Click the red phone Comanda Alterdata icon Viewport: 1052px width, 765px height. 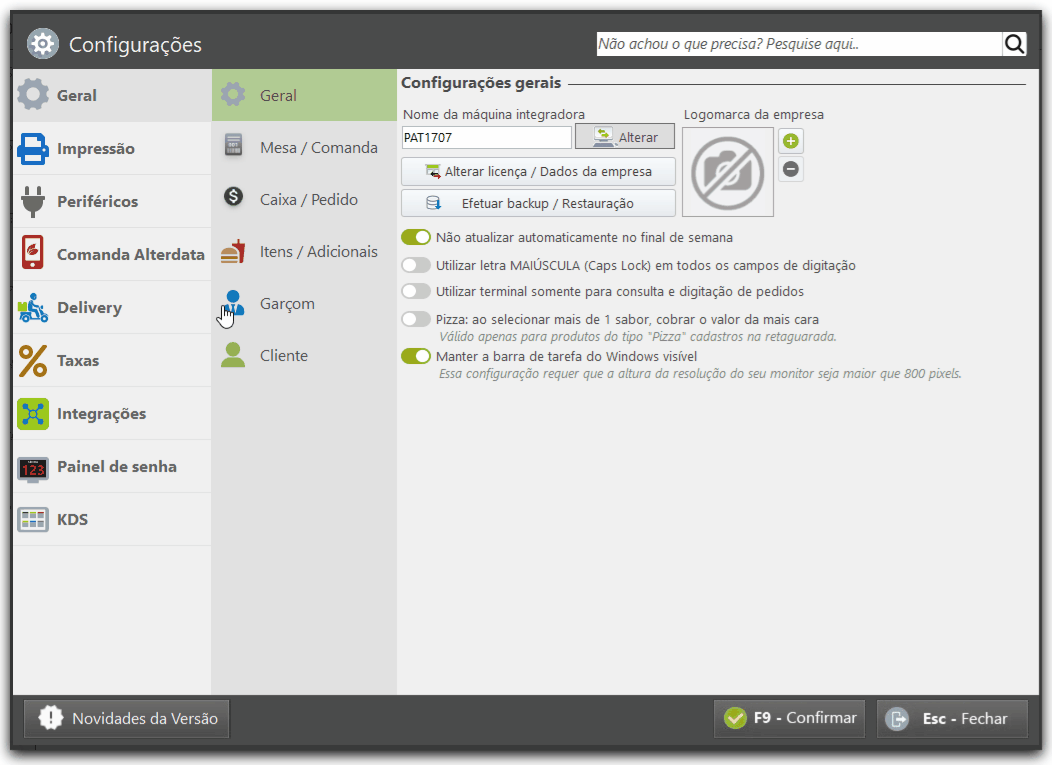point(33,252)
